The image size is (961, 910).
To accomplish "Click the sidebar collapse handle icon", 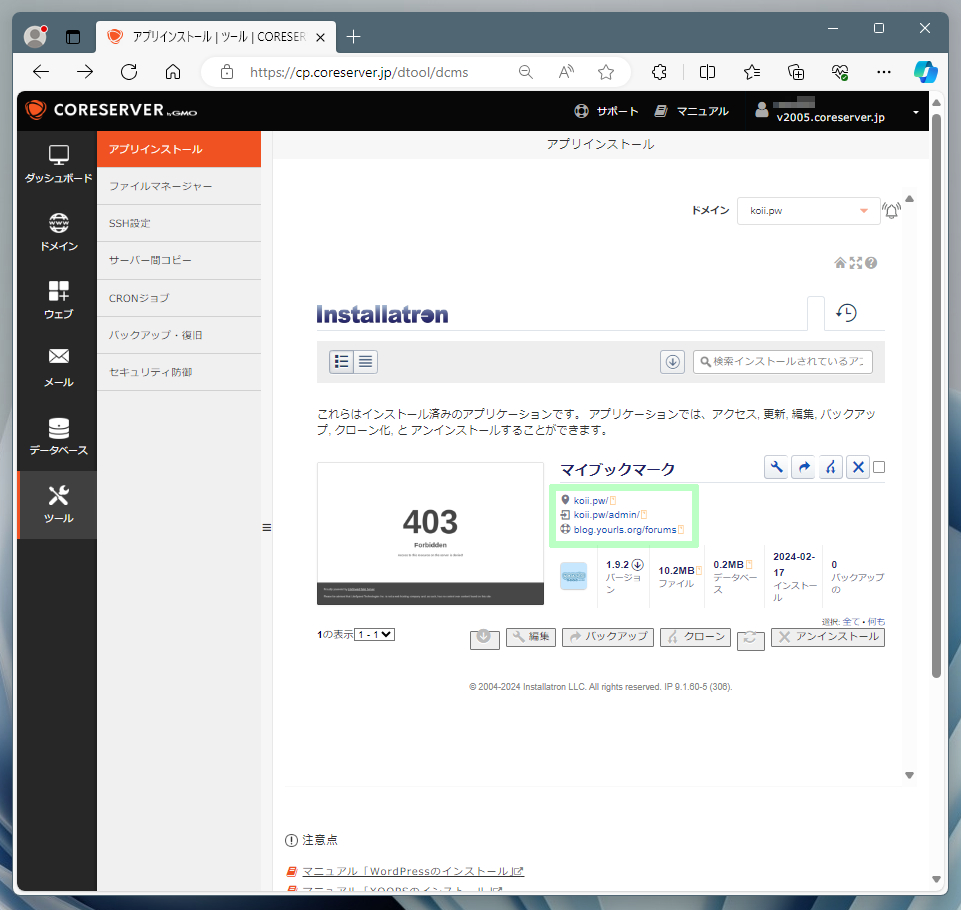I will [x=267, y=528].
